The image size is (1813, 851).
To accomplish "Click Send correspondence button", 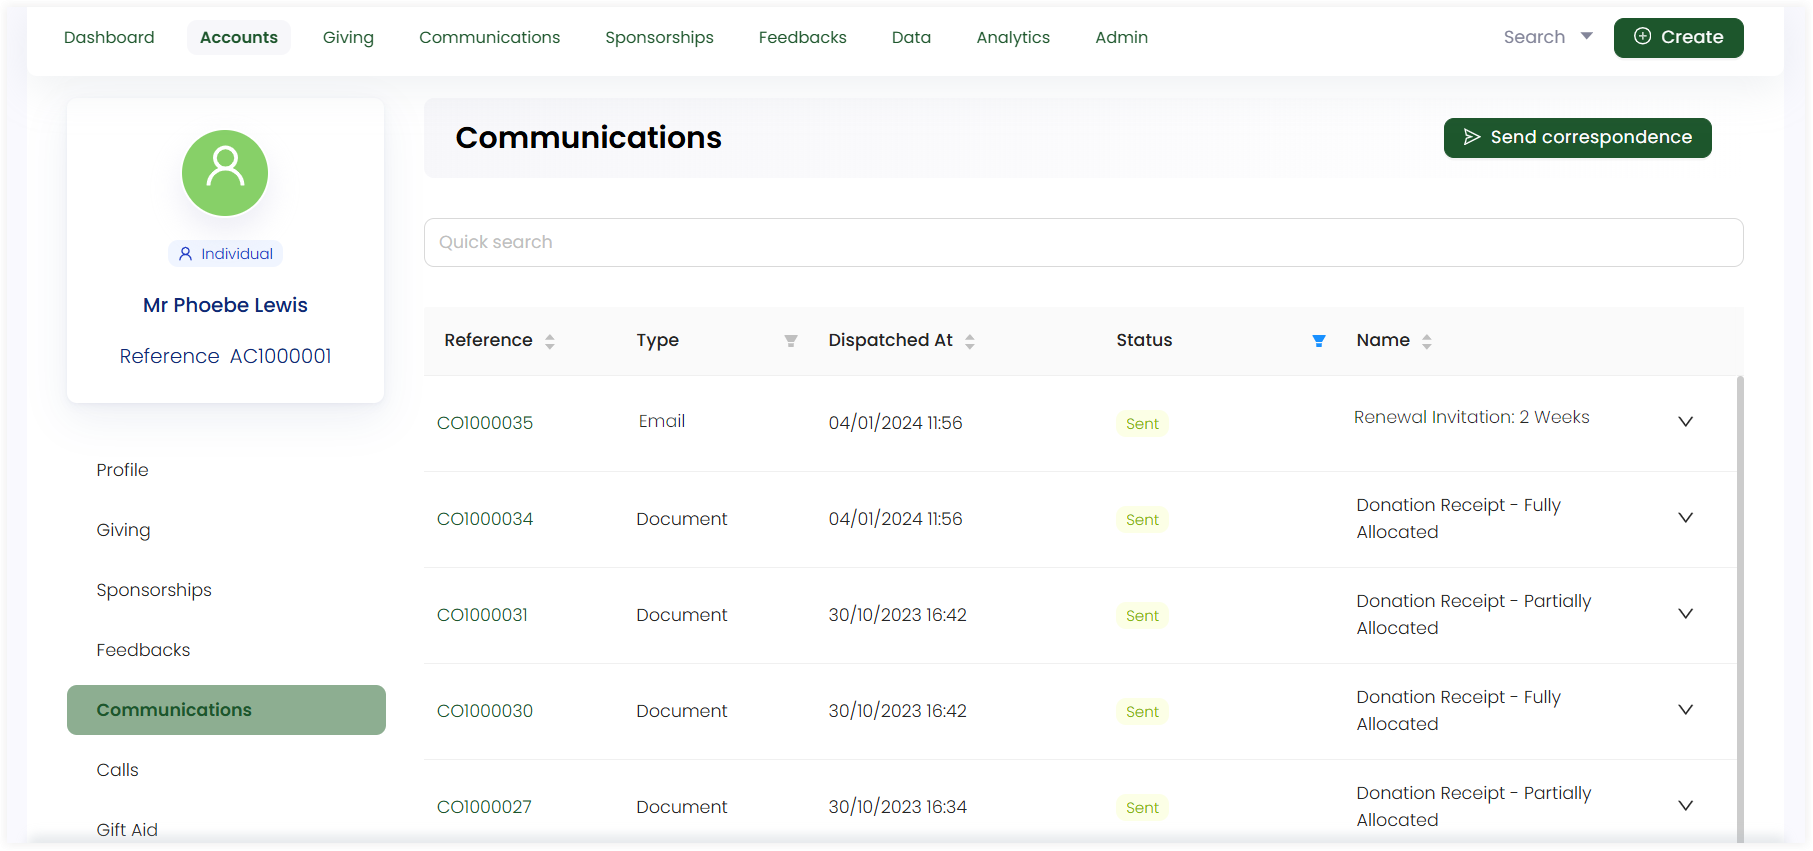I will (1577, 138).
